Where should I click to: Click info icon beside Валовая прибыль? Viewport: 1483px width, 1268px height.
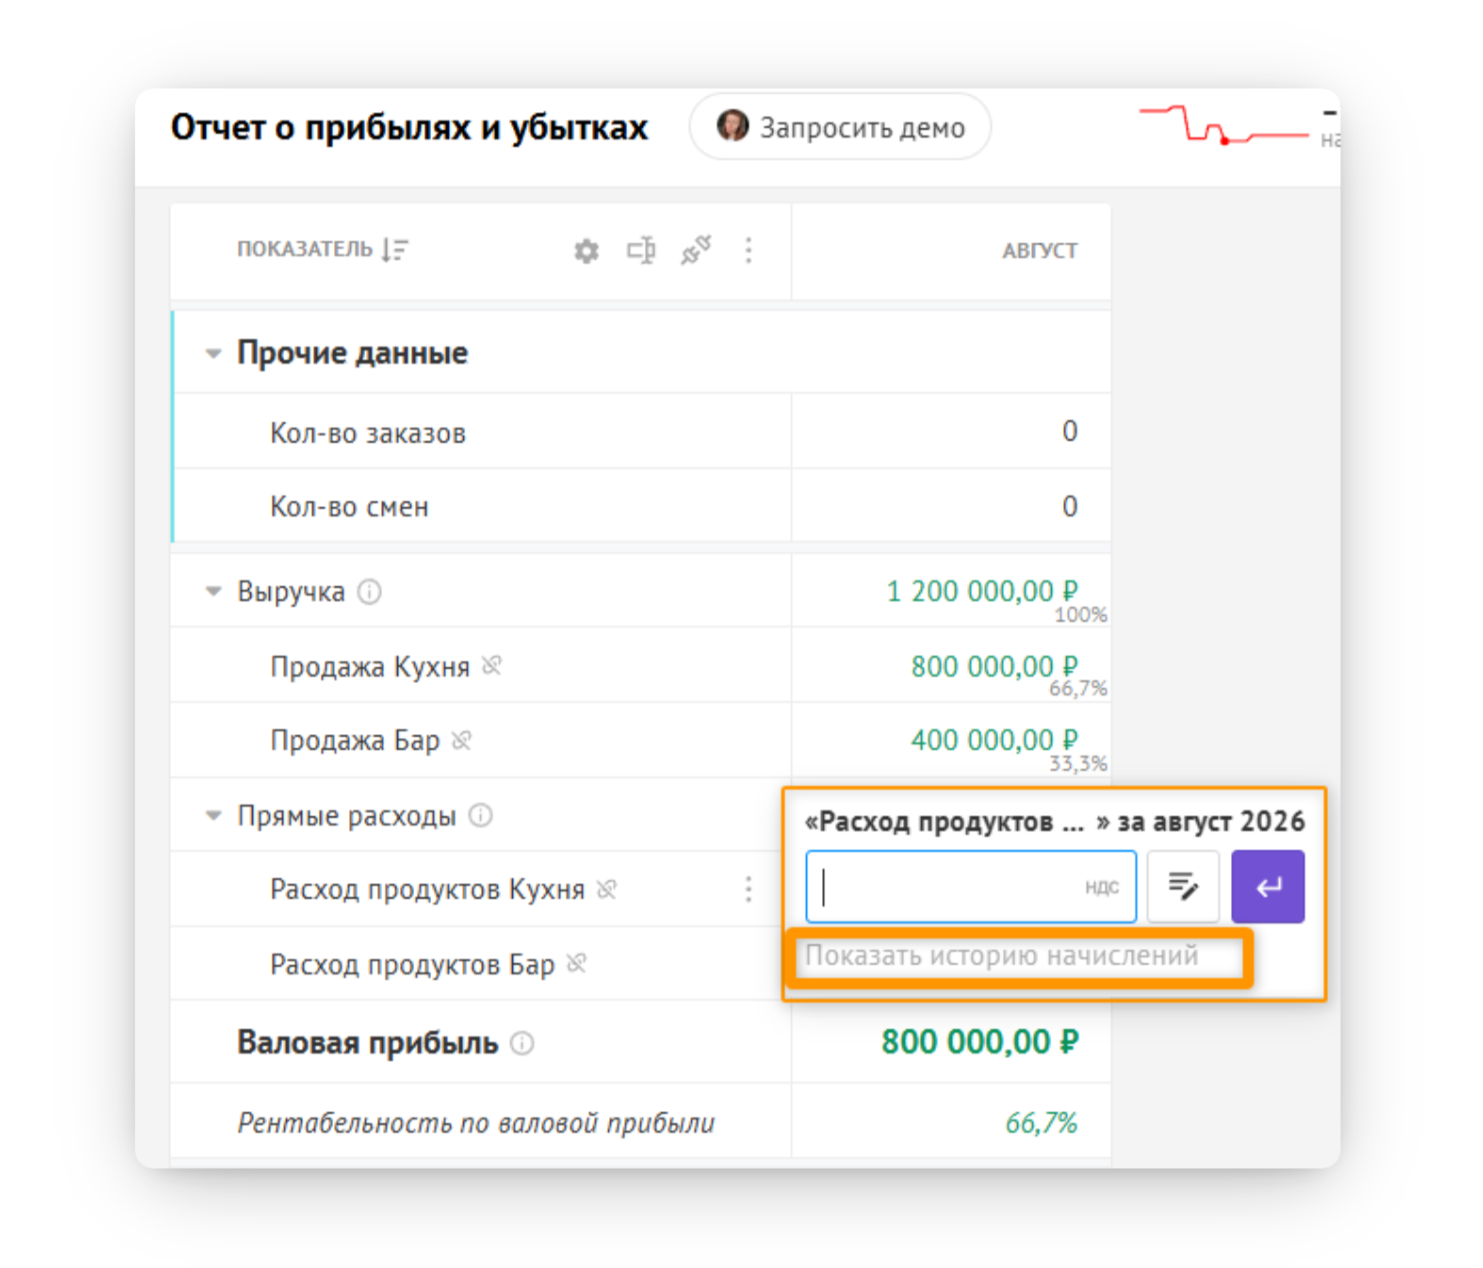pyautogui.click(x=522, y=1043)
